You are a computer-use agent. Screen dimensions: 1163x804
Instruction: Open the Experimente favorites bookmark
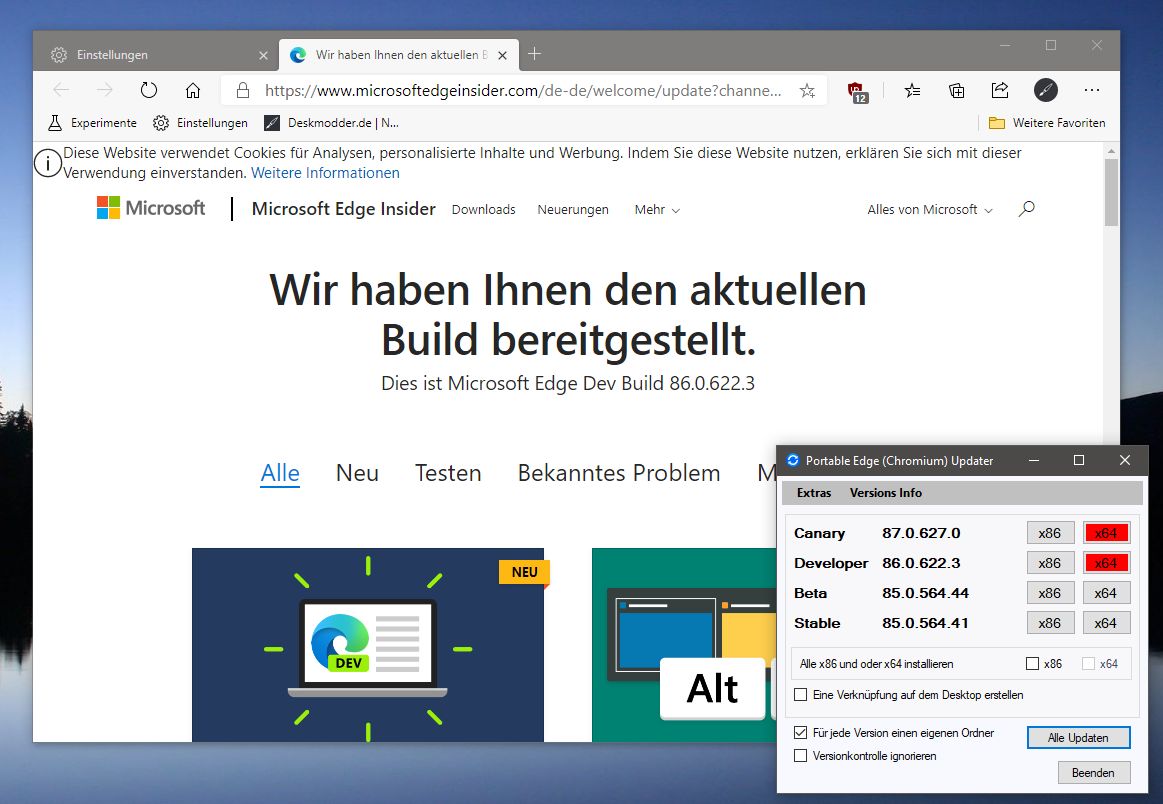coord(93,123)
